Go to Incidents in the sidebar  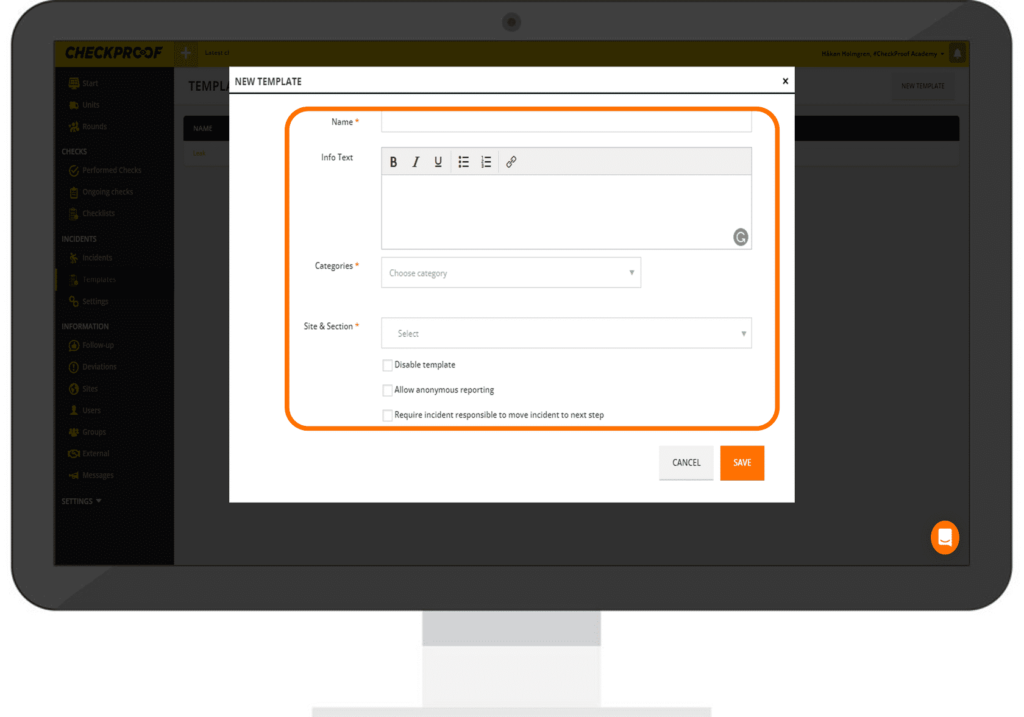click(97, 258)
